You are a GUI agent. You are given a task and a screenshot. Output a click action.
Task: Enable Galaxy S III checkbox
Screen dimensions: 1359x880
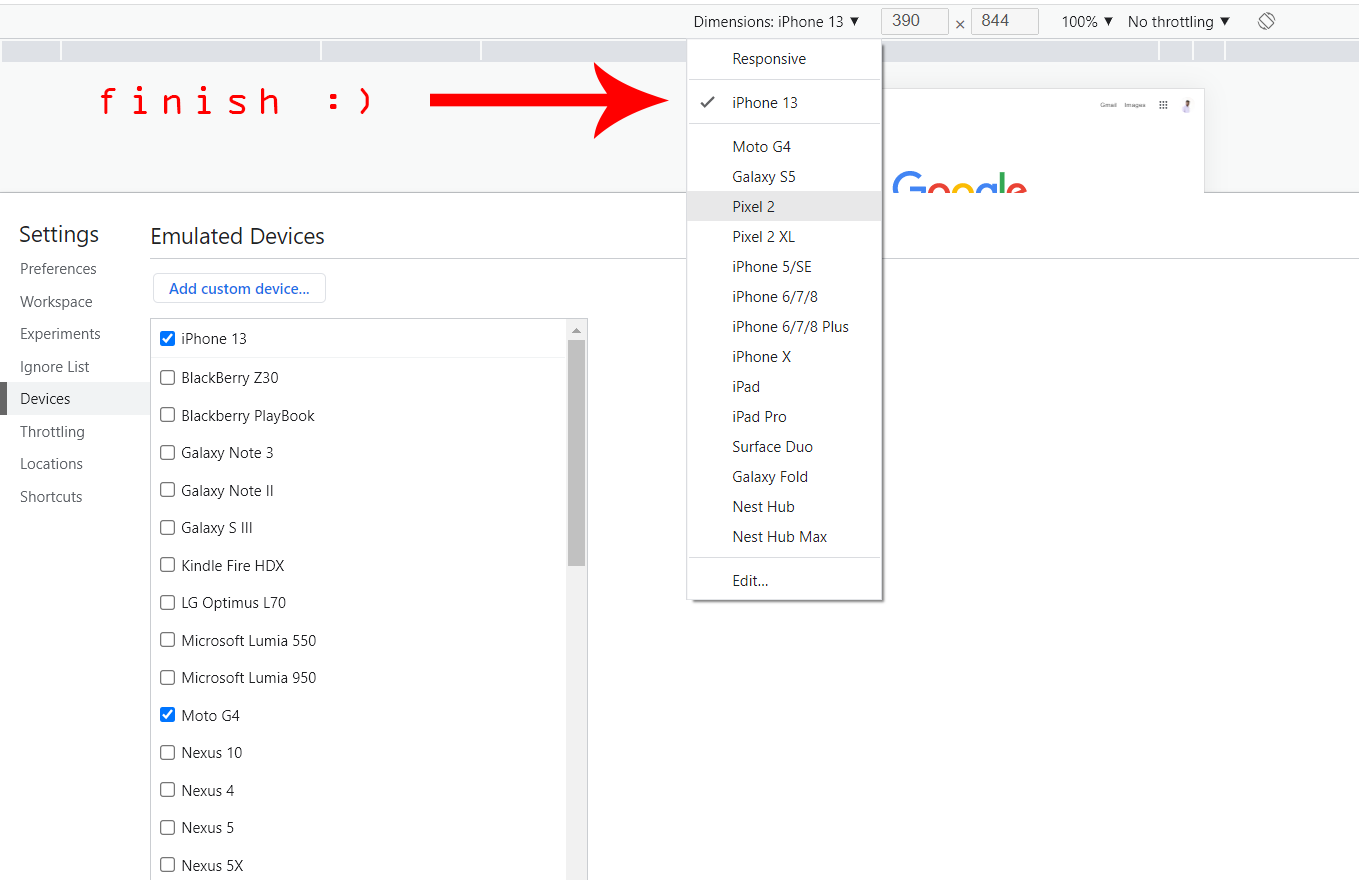168,527
